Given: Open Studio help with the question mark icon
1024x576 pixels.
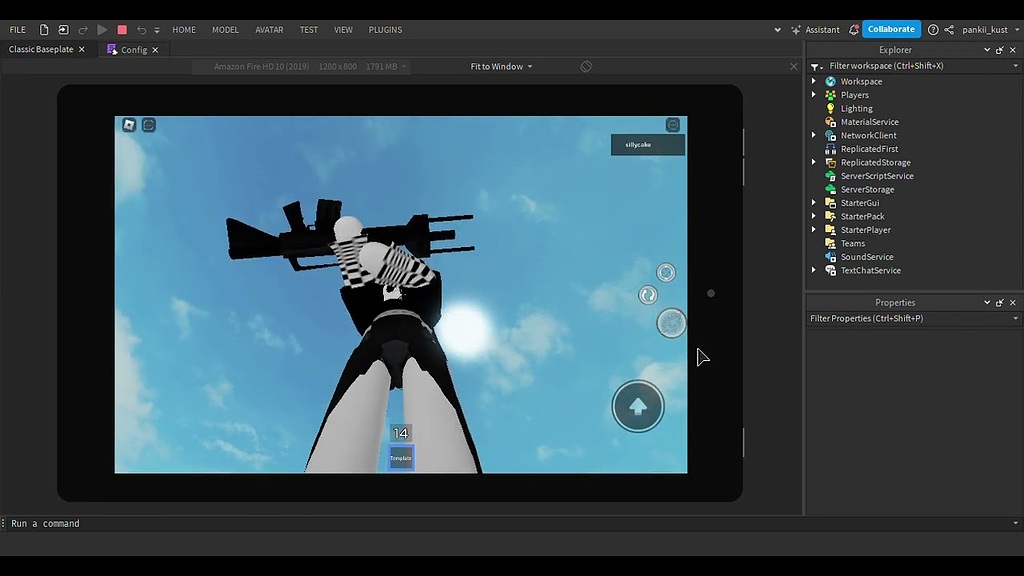Looking at the screenshot, I should 933,29.
